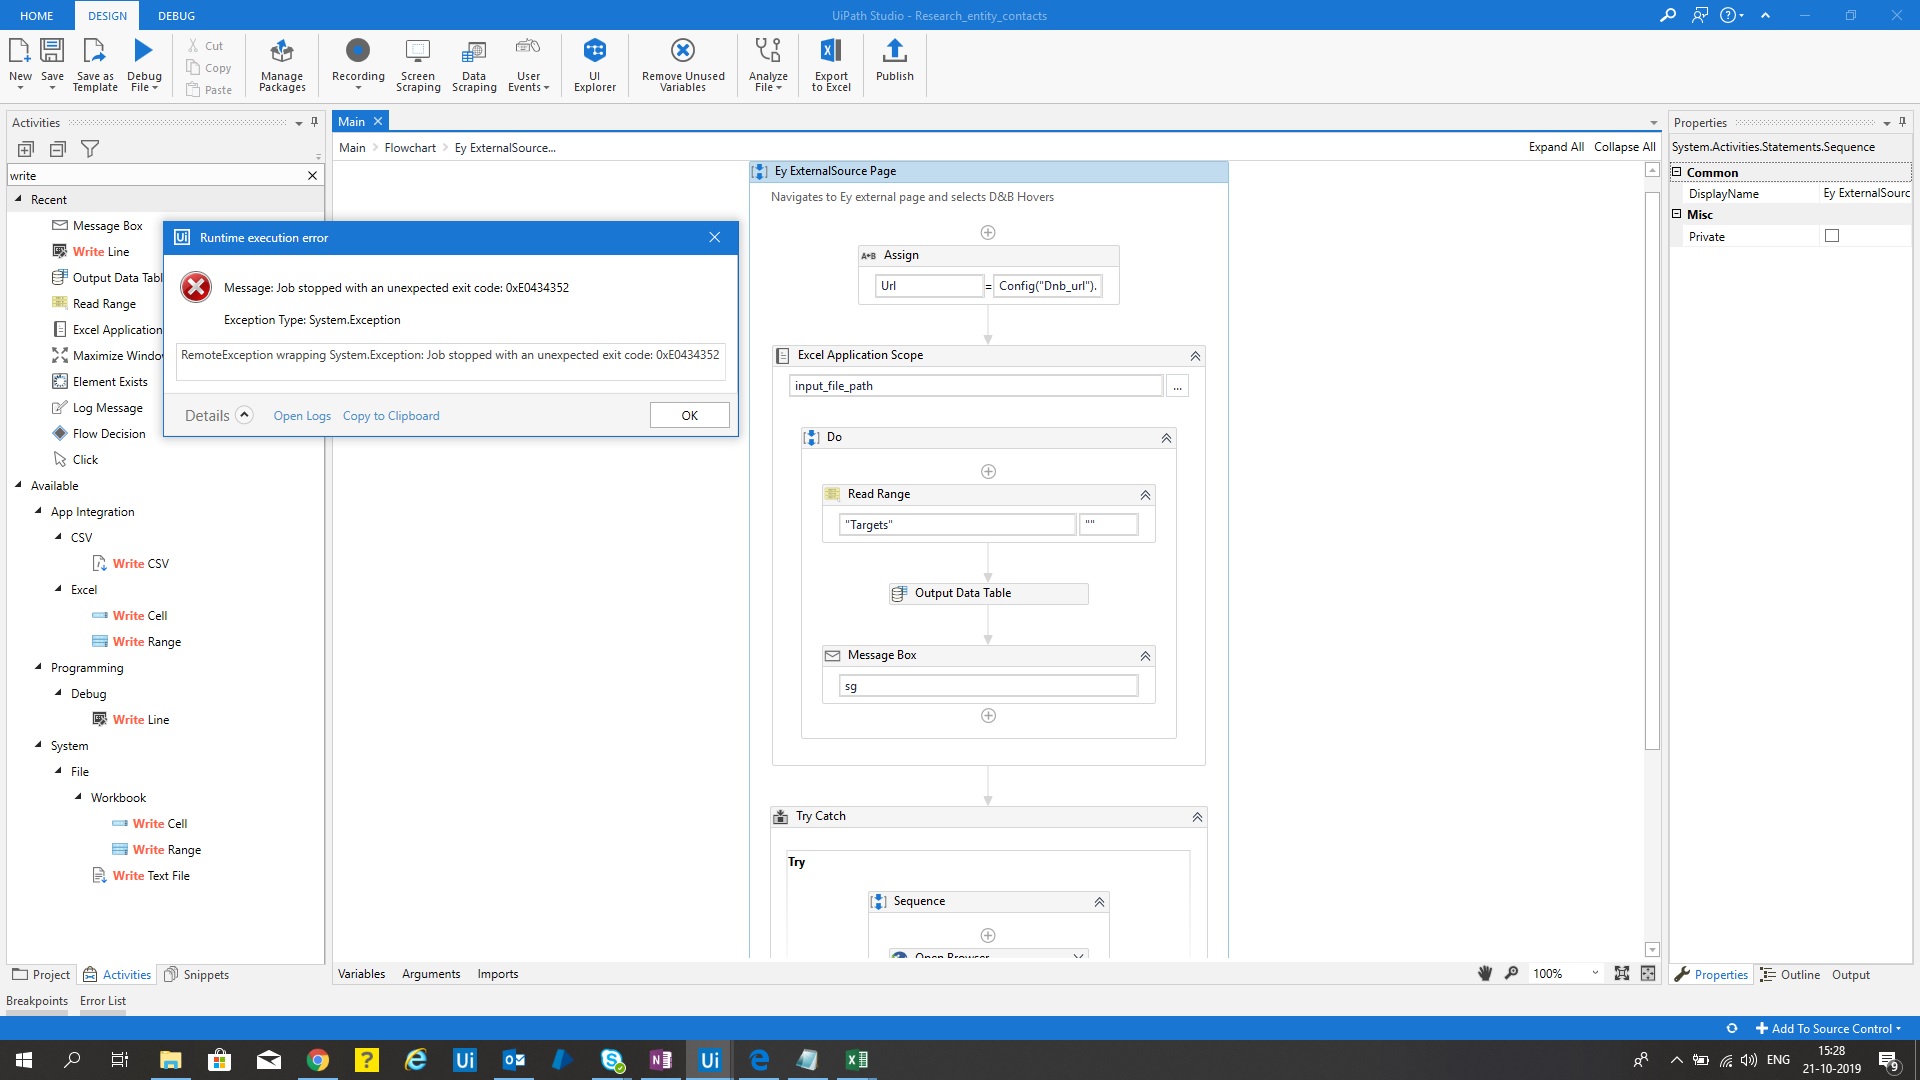Open search icon in title bar
The image size is (1920, 1080).
coord(1668,15)
